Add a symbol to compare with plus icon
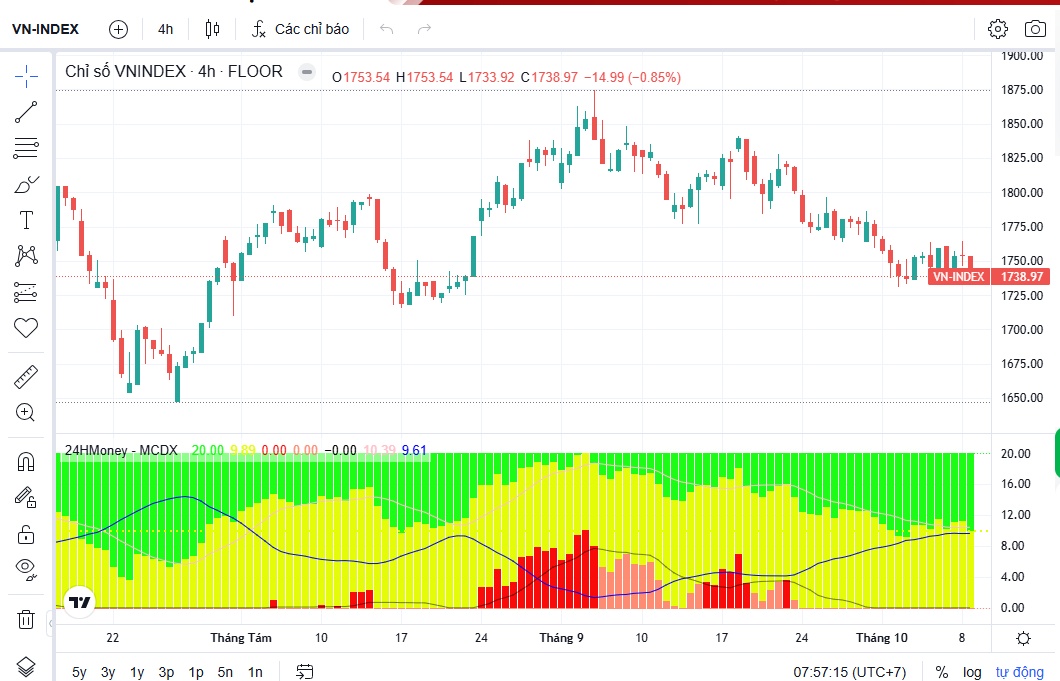Image resolution: width=1060 pixels, height=681 pixels. pyautogui.click(x=118, y=29)
